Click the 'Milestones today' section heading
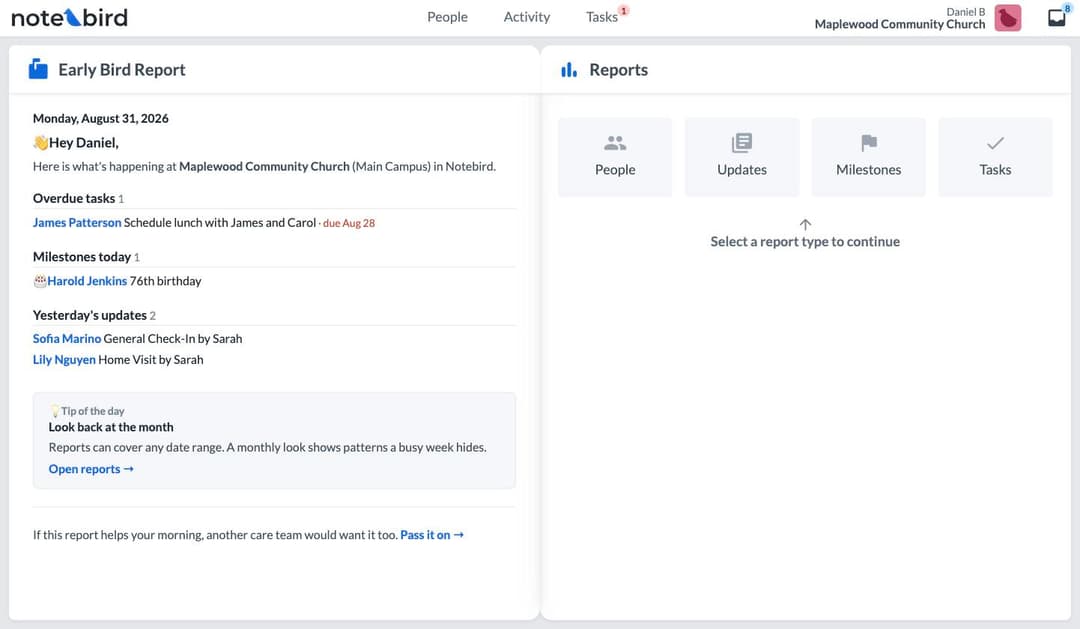 click(82, 257)
